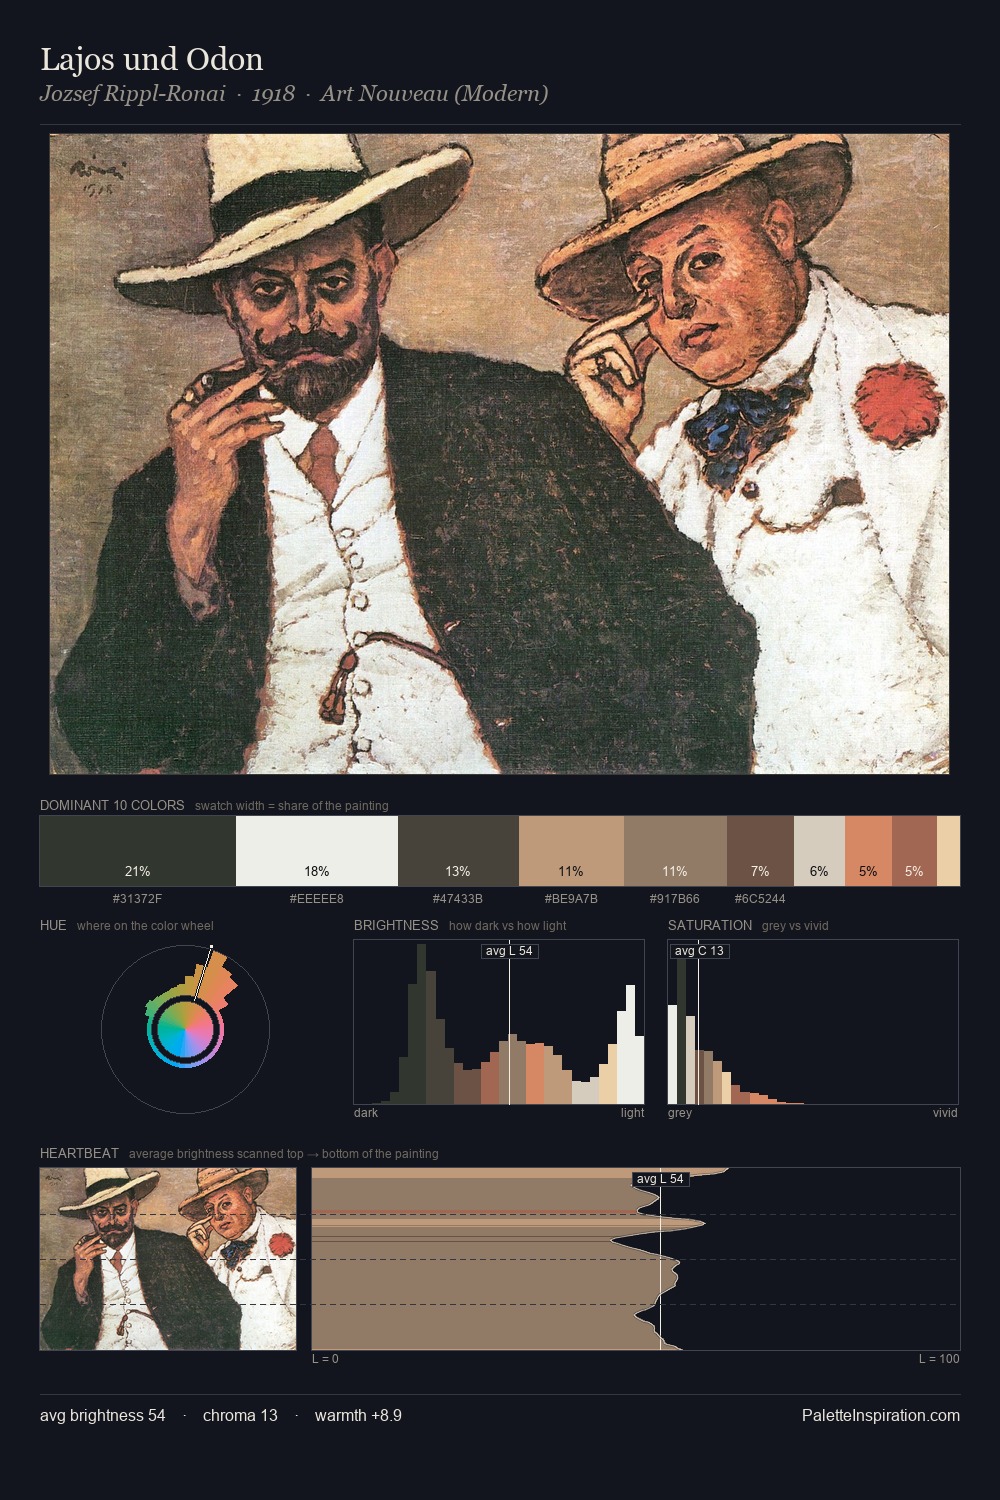Pick the taupe 11% swatch labeled #917B66
Screen dimensions: 1000x1500
click(675, 851)
